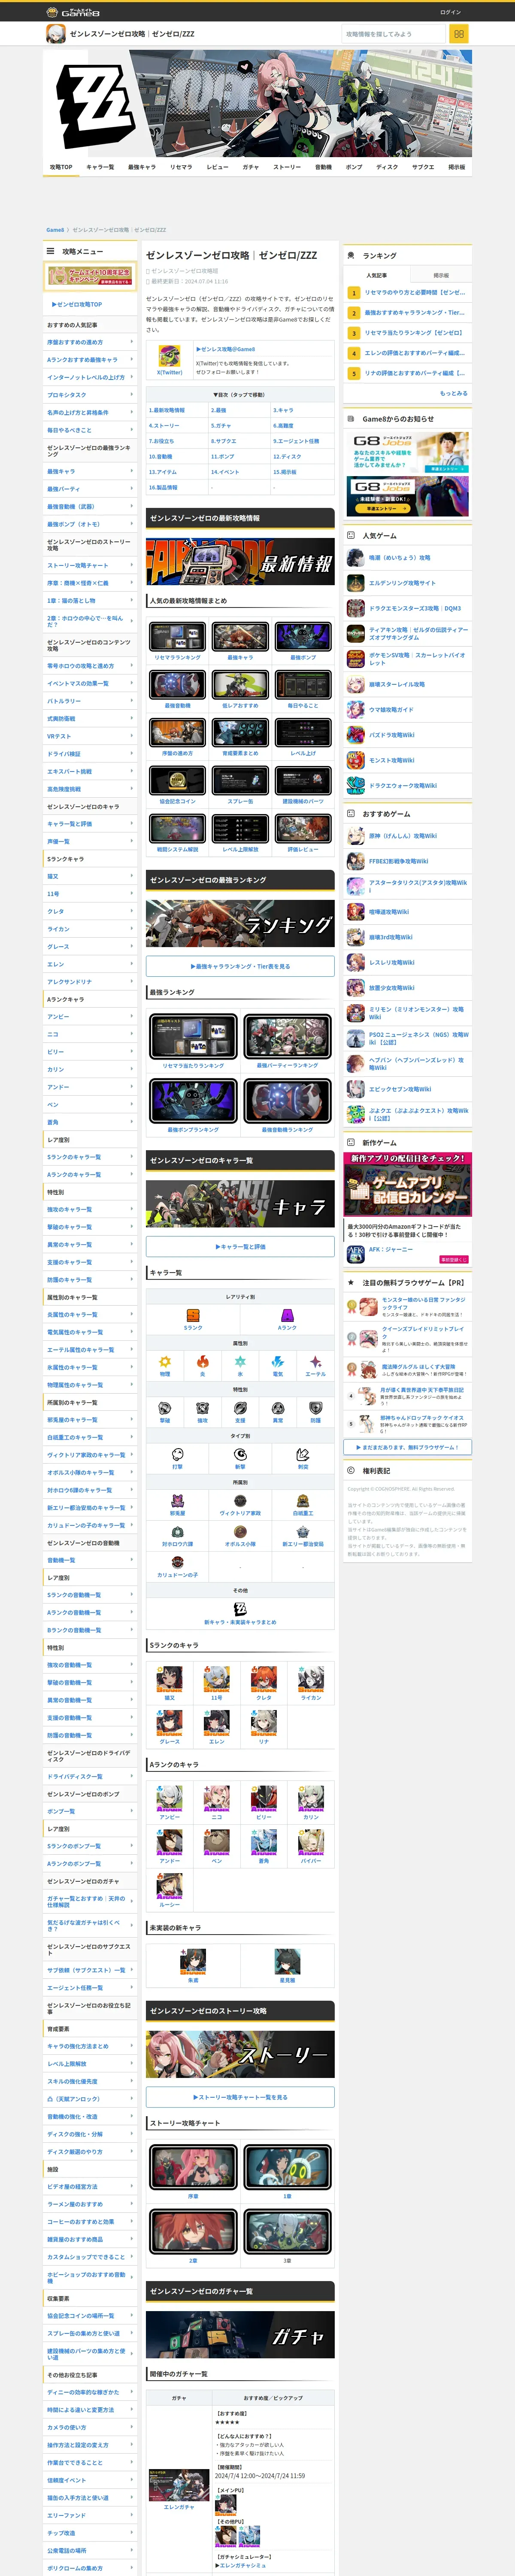Select the ガチャ nav tab
The width and height of the screenshot is (515, 2576).
click(x=250, y=167)
